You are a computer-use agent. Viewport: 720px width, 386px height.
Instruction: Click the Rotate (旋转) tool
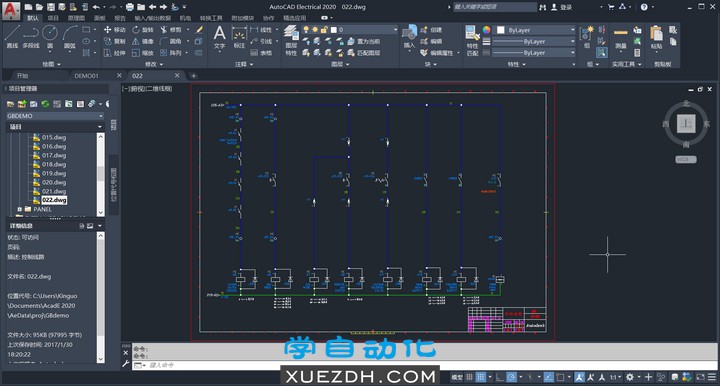coord(143,29)
